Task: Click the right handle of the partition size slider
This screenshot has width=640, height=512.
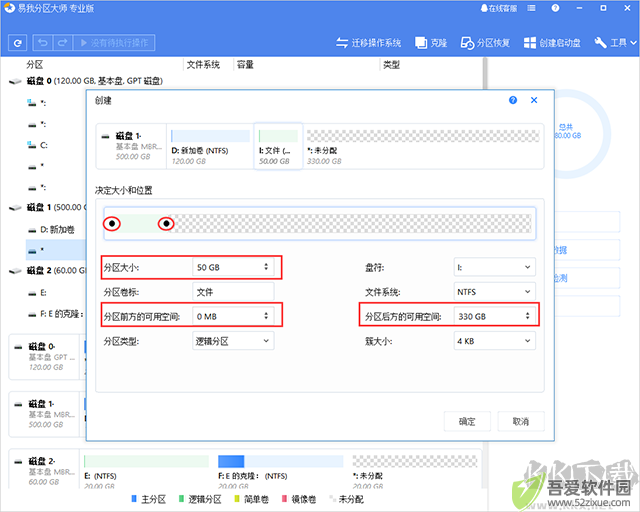Action: [166, 224]
